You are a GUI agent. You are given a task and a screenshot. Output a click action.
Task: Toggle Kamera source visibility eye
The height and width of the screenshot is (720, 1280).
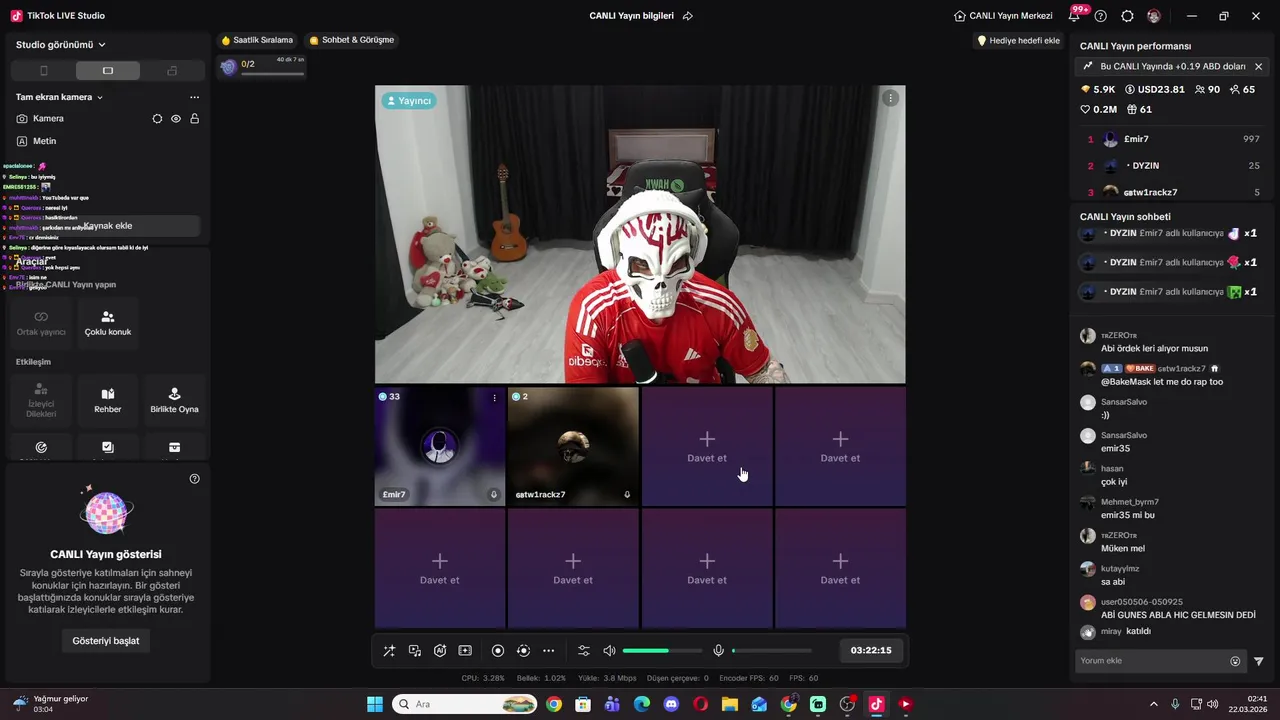click(x=176, y=119)
